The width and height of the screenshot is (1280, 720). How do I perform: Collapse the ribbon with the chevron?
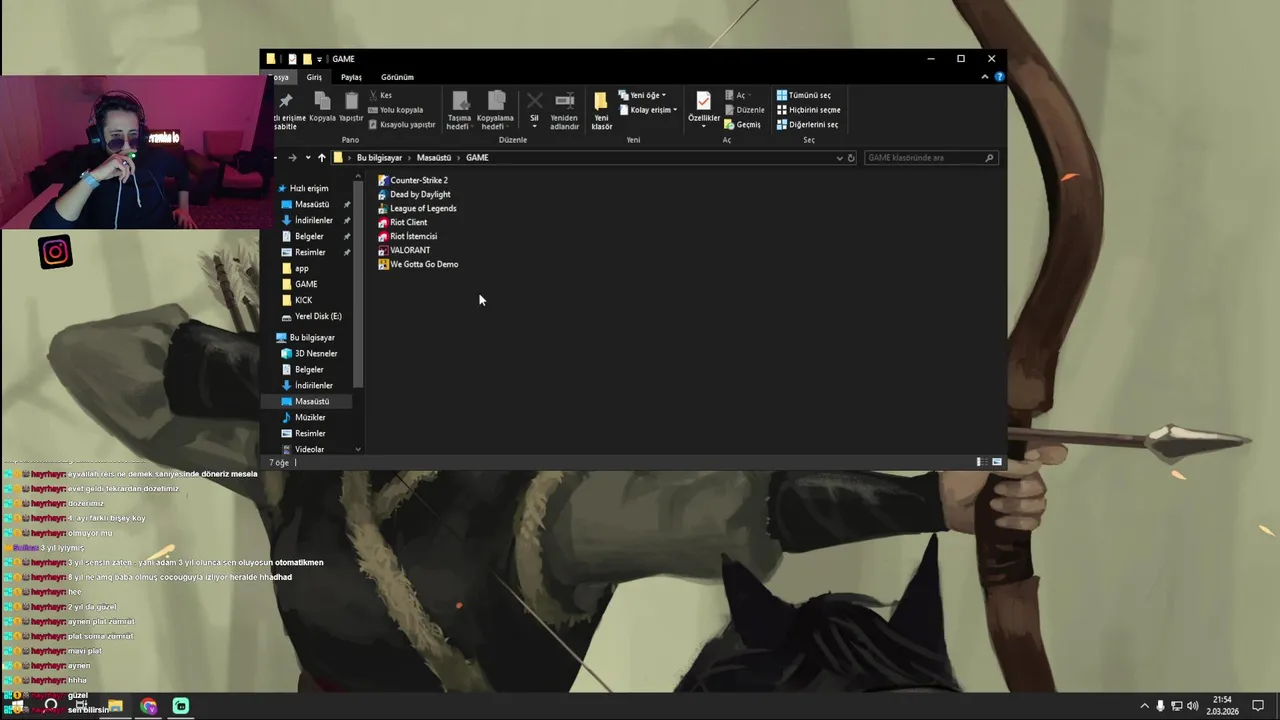[x=985, y=77]
